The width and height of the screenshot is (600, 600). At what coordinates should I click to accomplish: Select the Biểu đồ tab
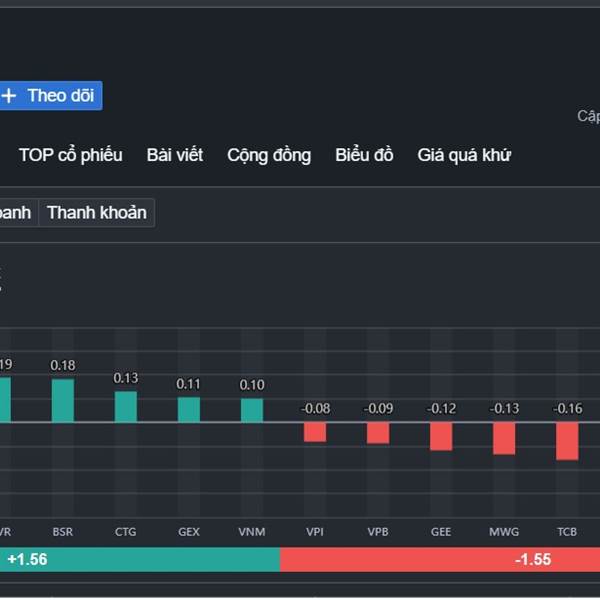pyautogui.click(x=364, y=155)
